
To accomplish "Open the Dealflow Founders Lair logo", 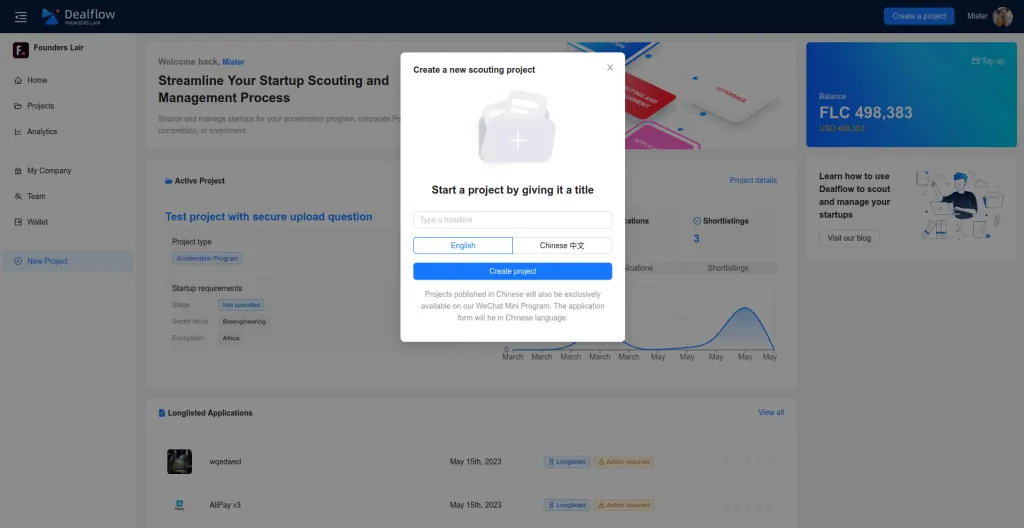I will click(x=78, y=16).
